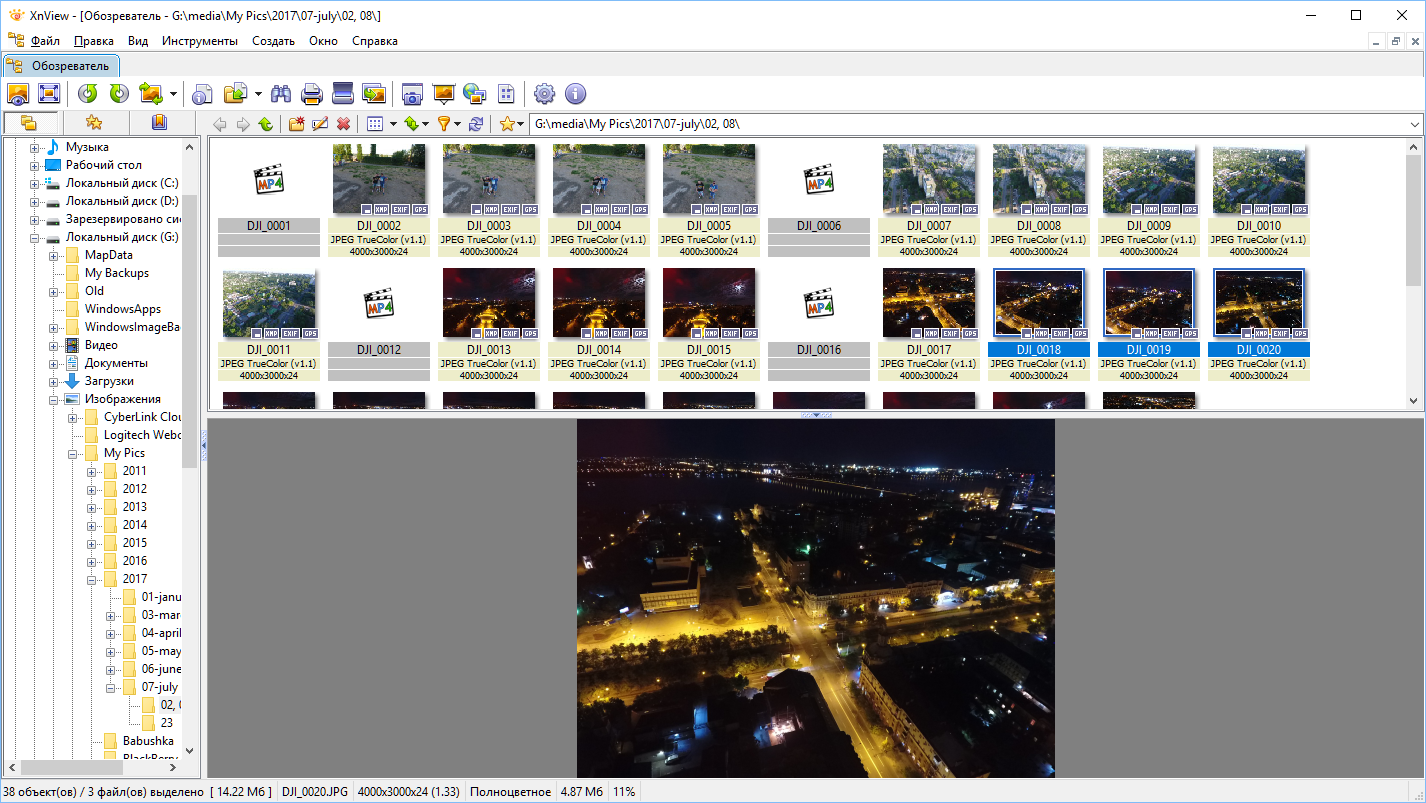This screenshot has height=803, width=1426.
Task: Select the Babushka folder
Action: [x=147, y=741]
